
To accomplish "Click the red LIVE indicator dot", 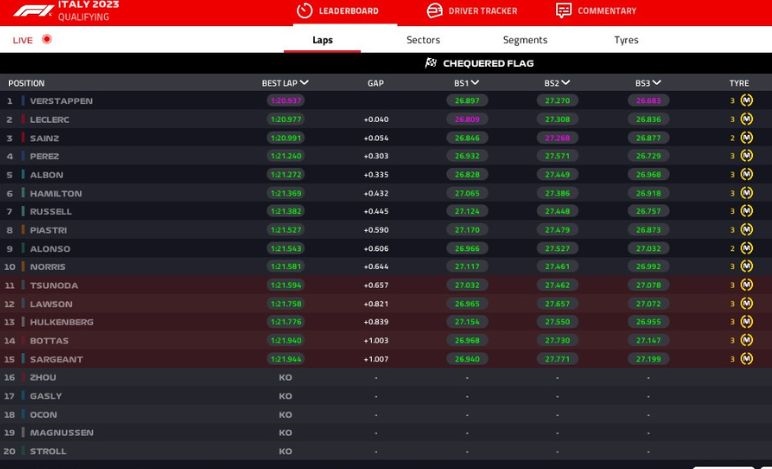I will click(46, 40).
